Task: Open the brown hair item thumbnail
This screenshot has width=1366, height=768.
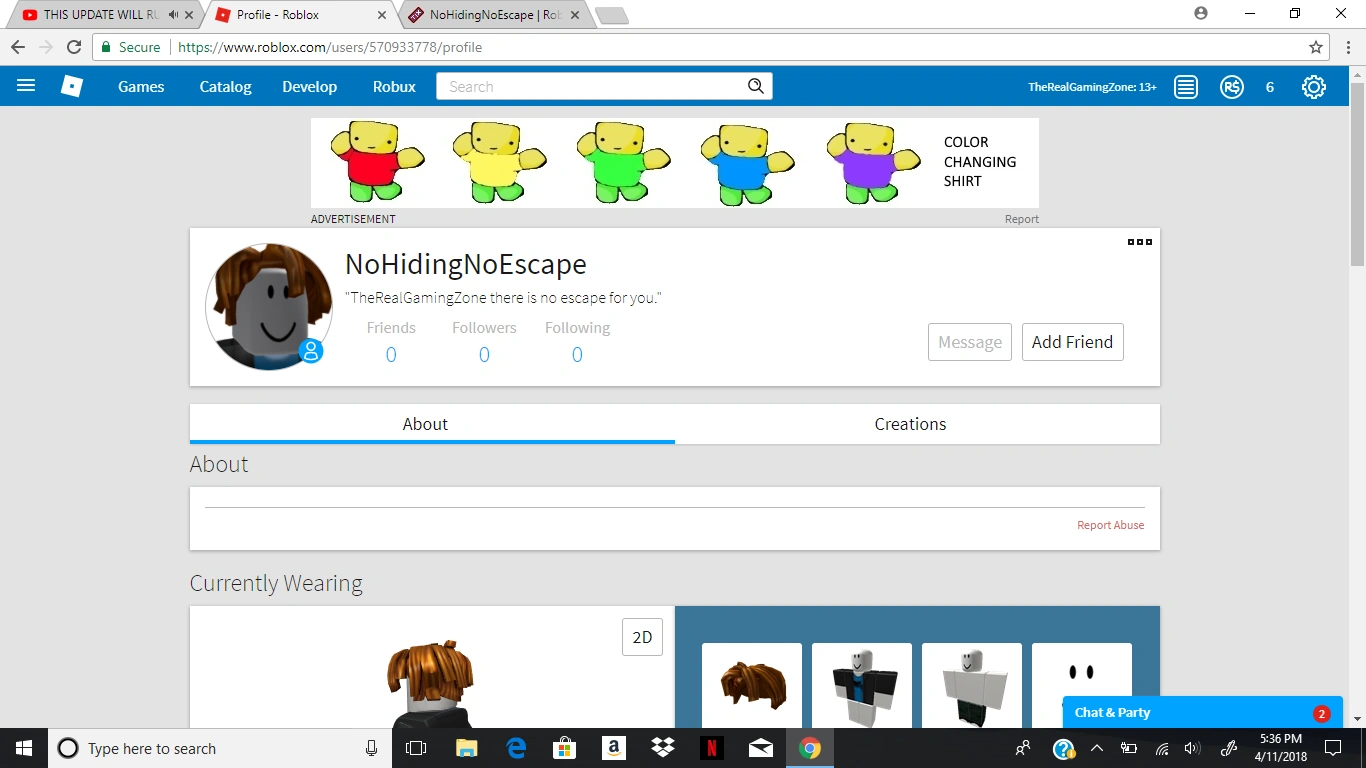Action: (752, 686)
